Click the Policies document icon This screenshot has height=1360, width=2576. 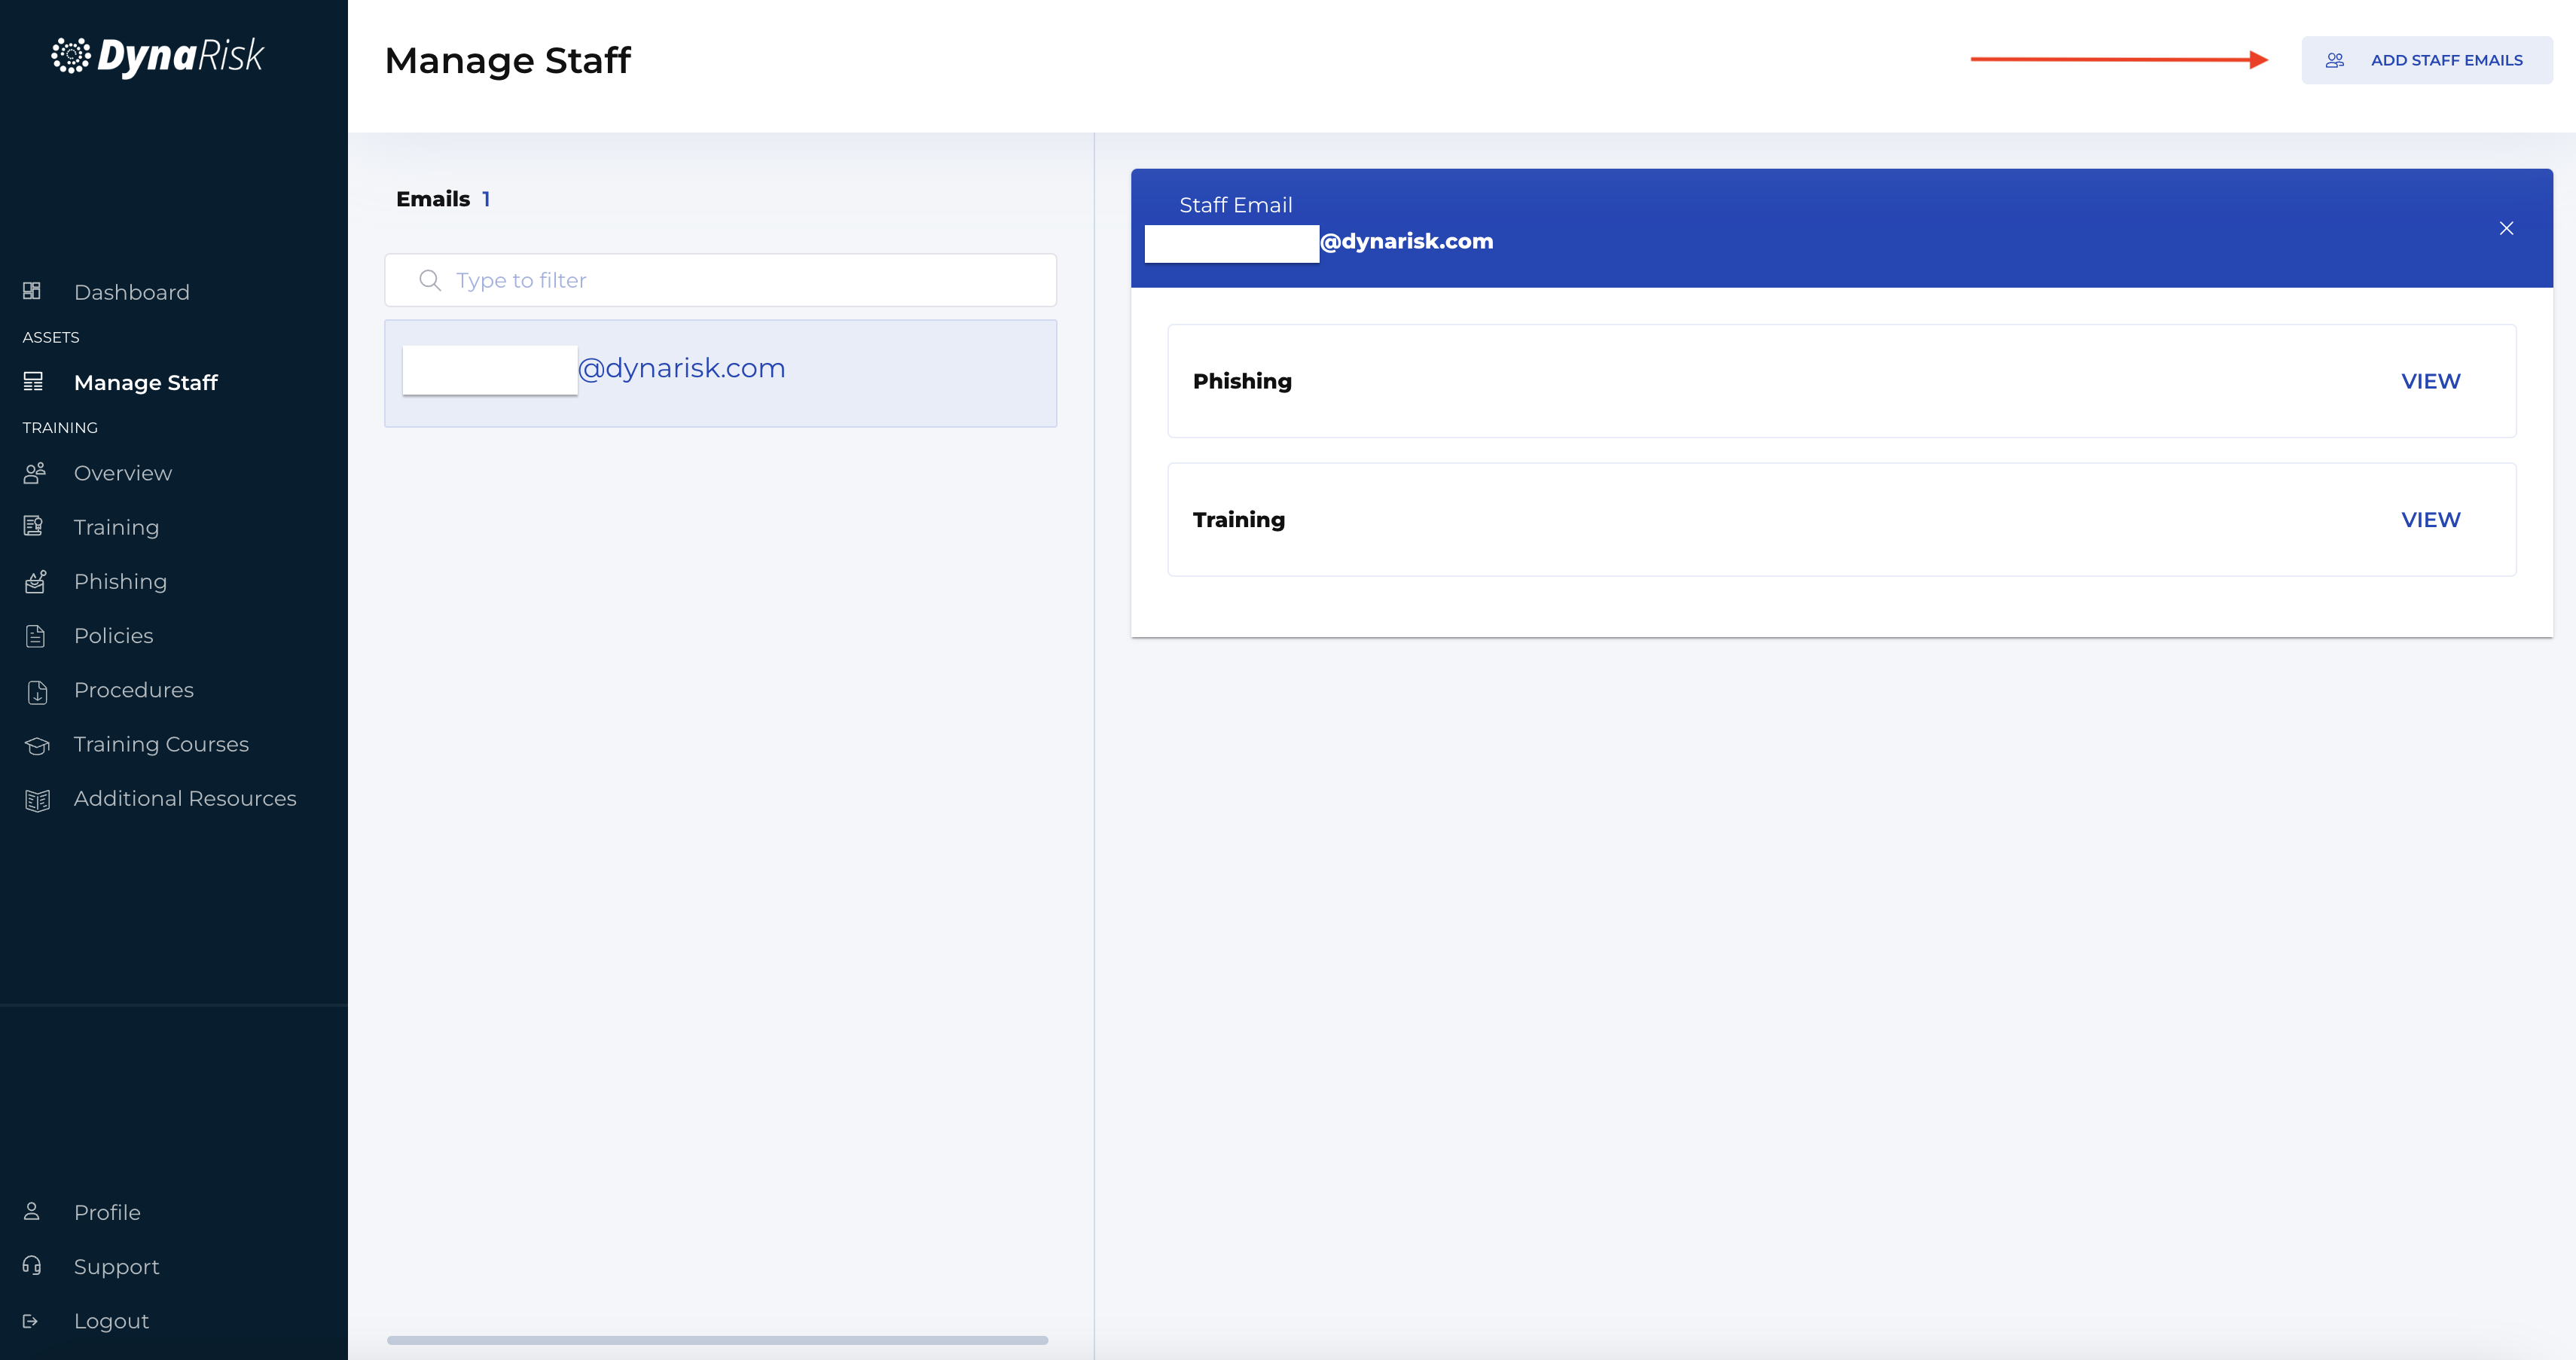coord(36,636)
